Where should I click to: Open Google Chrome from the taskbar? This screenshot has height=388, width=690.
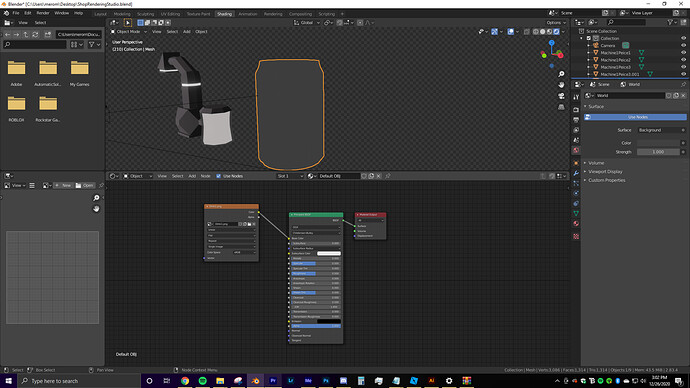pyautogui.click(x=185, y=381)
